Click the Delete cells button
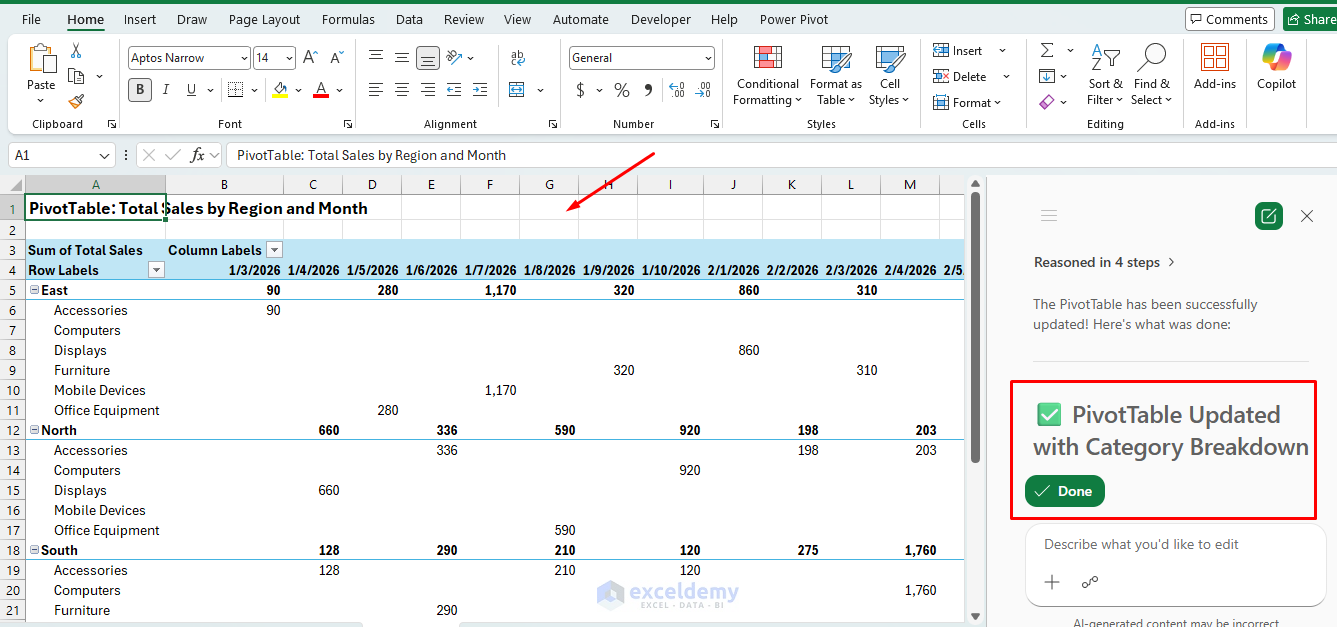 tap(960, 77)
